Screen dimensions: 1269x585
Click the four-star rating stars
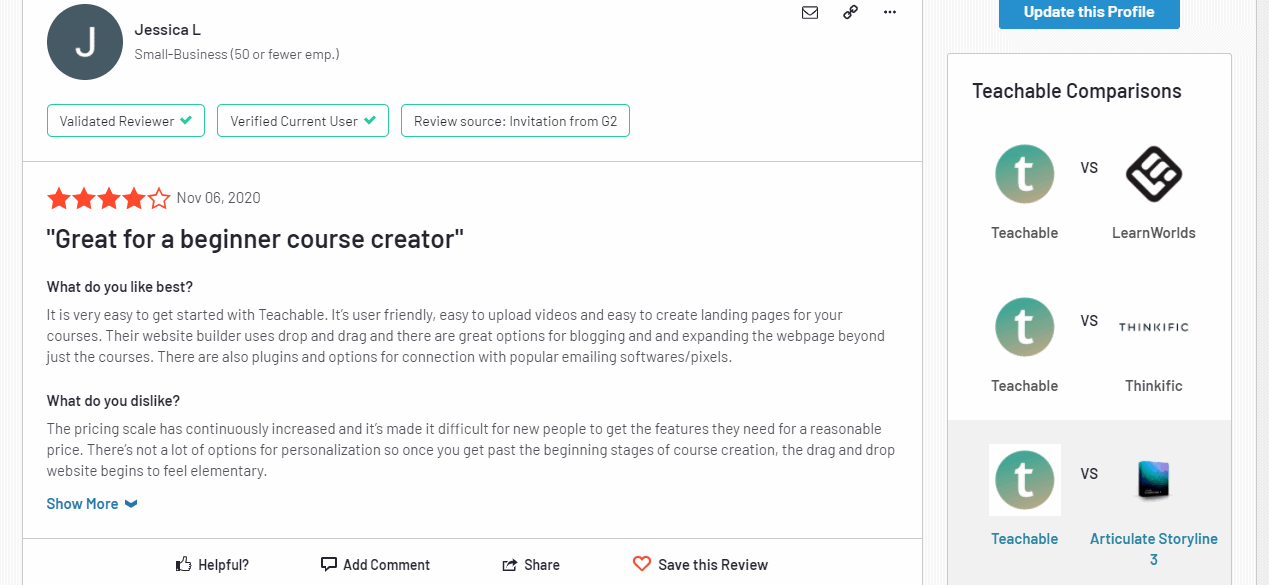click(x=108, y=198)
